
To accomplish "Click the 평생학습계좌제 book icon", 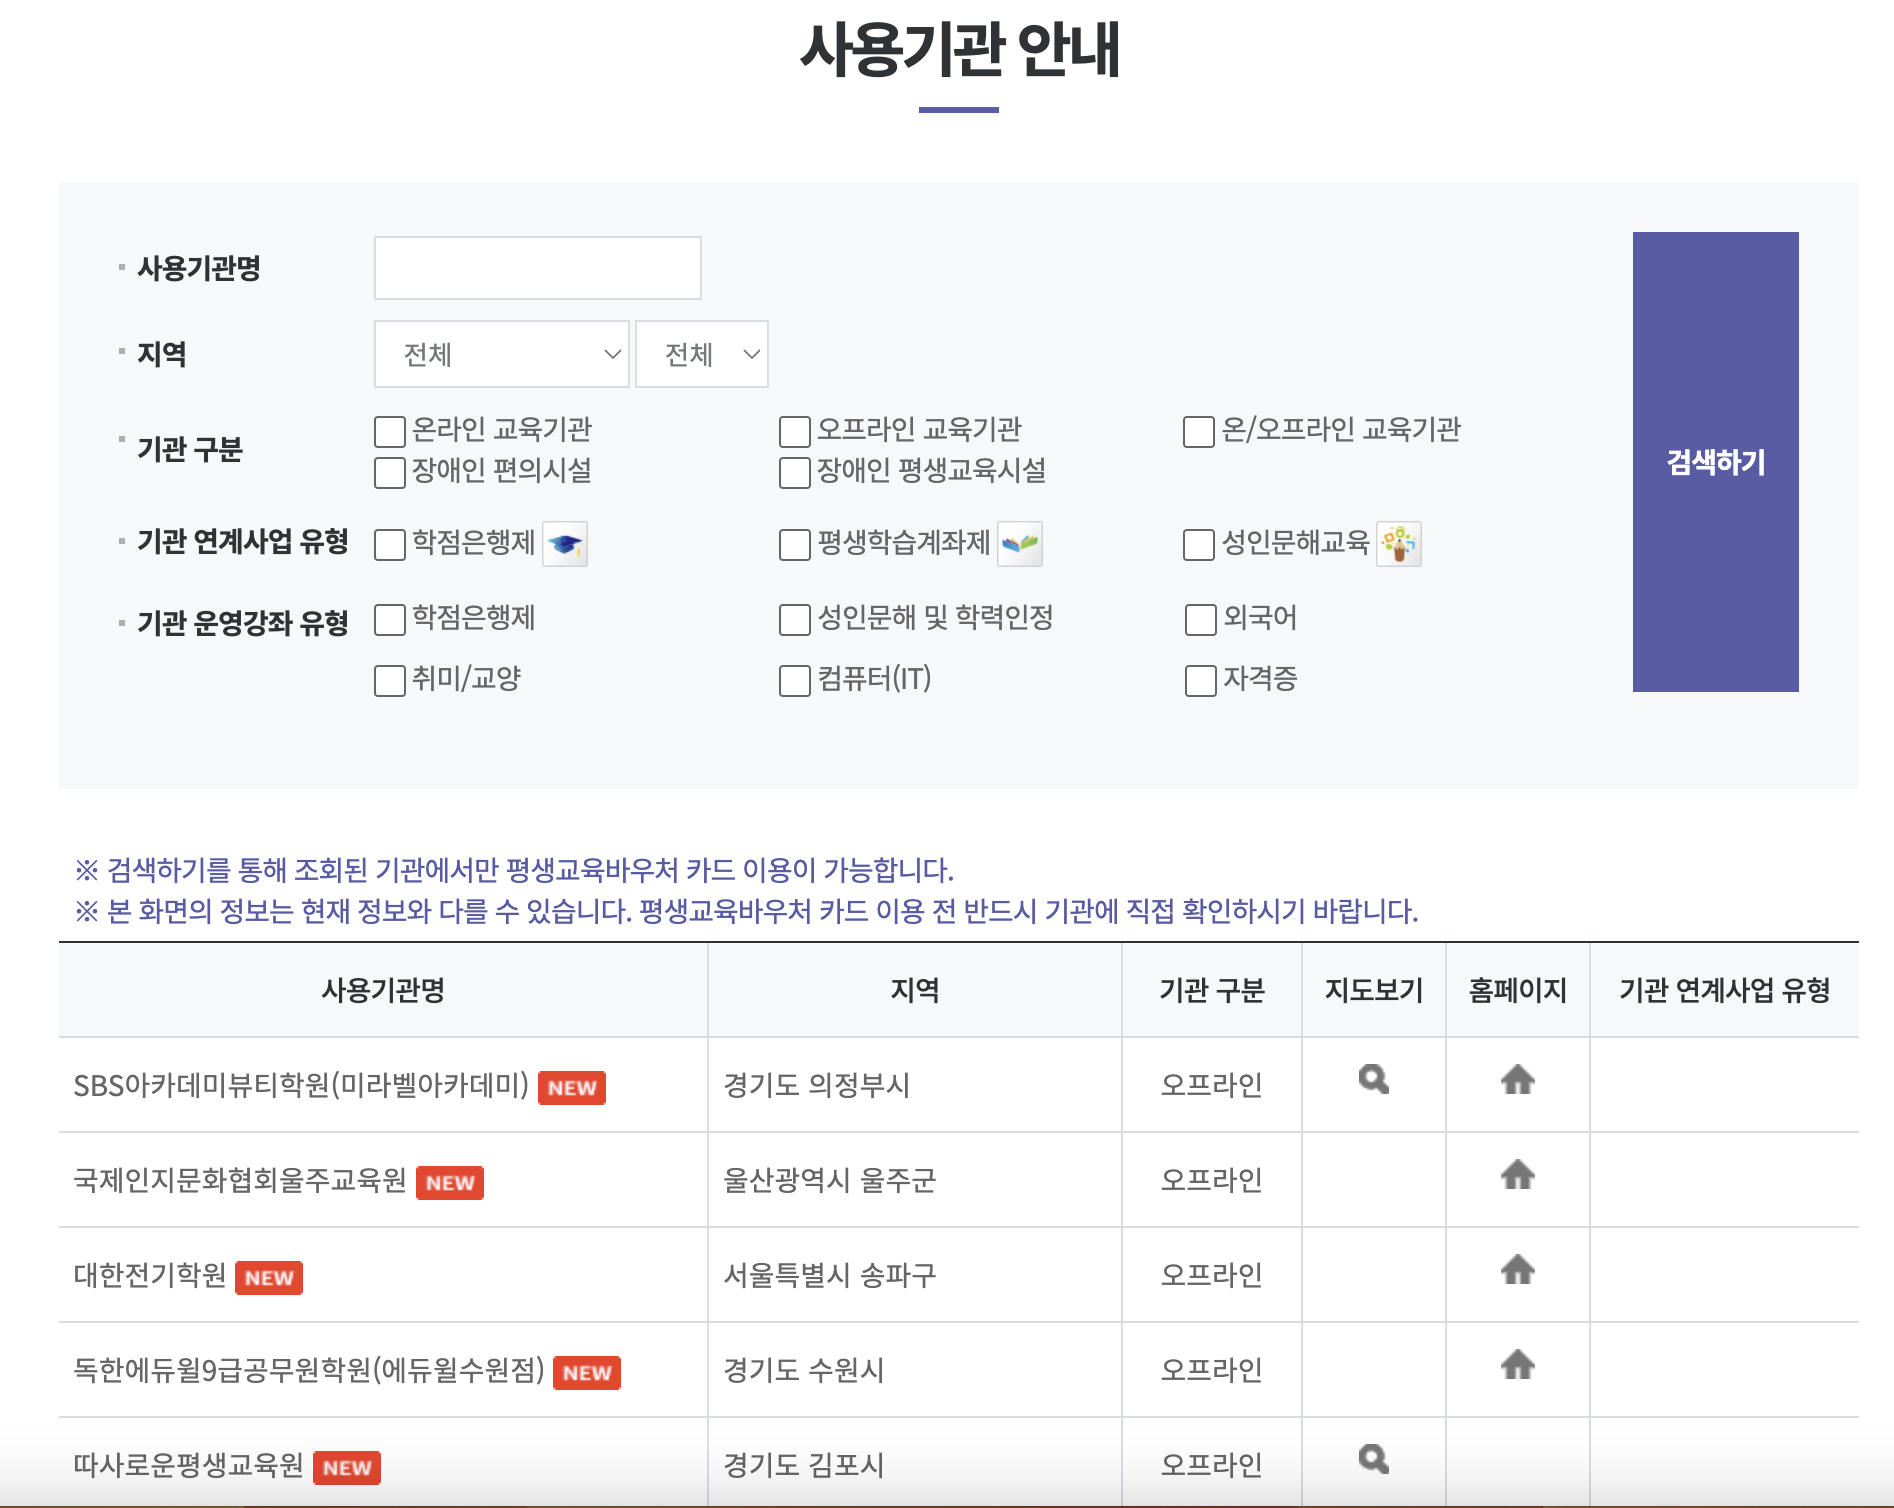I will coord(1020,544).
